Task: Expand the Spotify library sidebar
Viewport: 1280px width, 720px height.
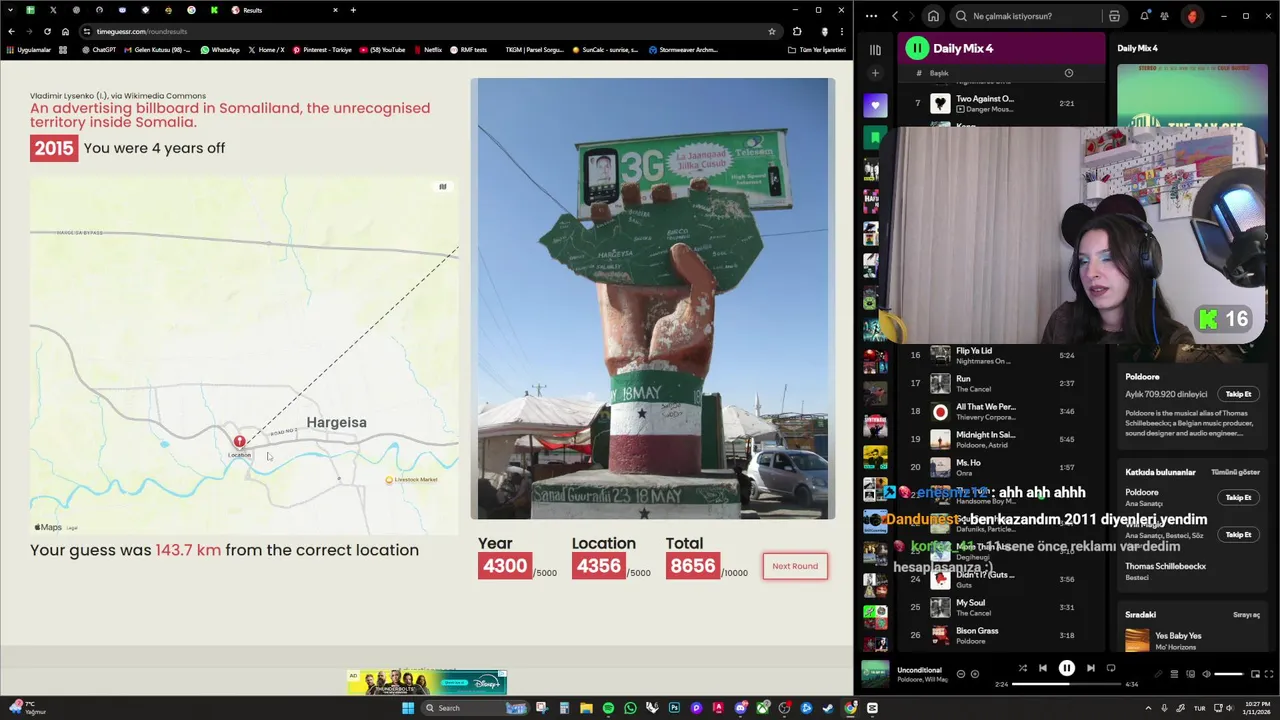Action: [x=875, y=49]
